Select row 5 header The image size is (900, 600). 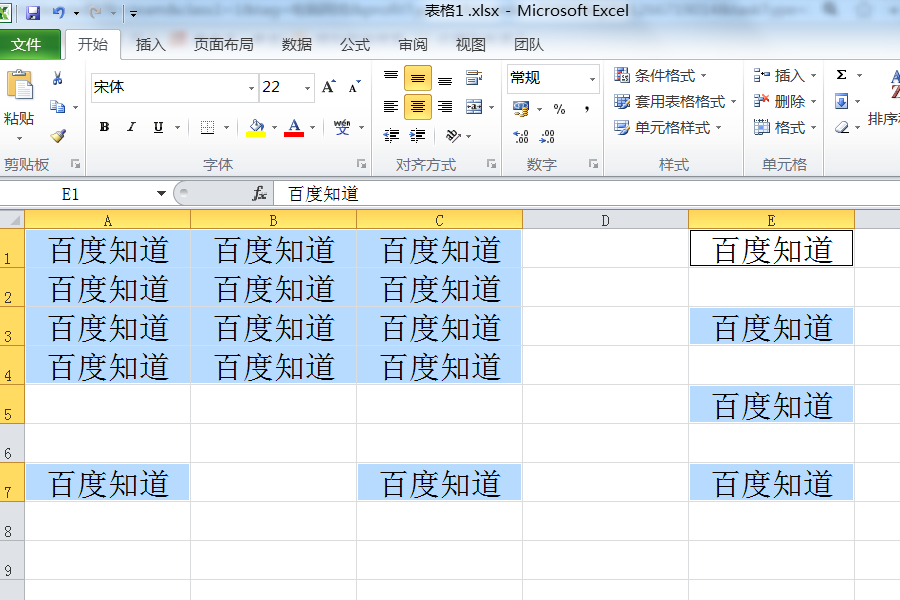pyautogui.click(x=12, y=404)
